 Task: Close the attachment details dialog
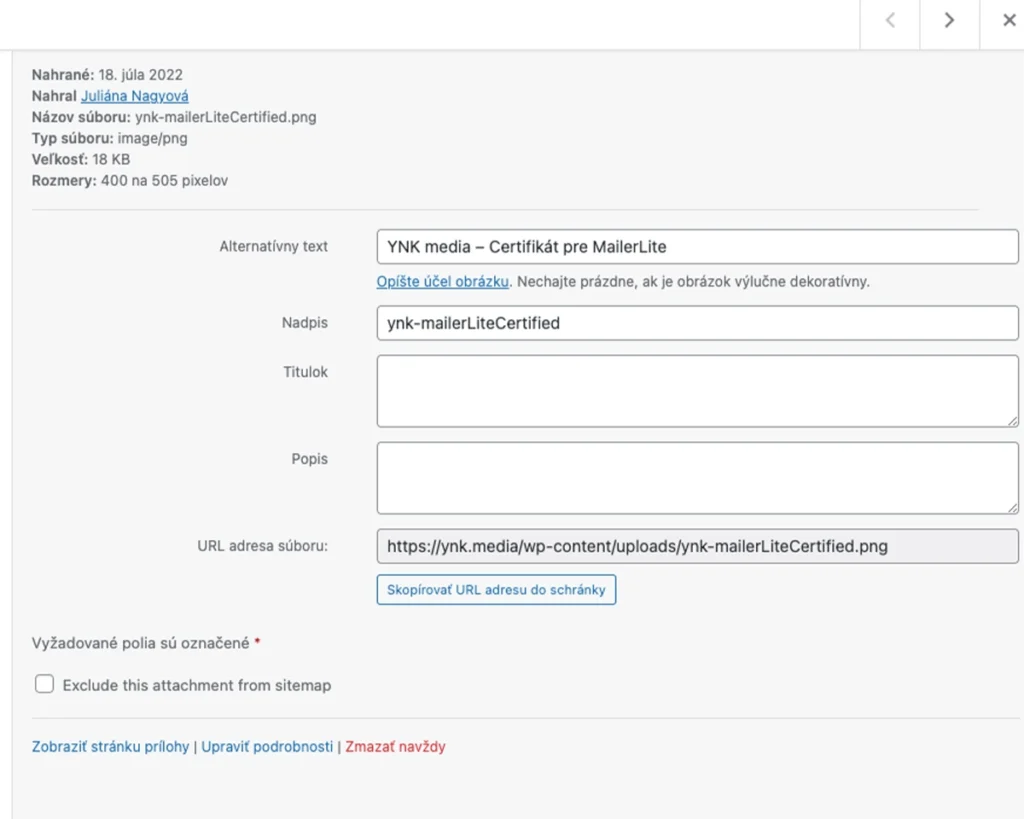[x=1008, y=20]
